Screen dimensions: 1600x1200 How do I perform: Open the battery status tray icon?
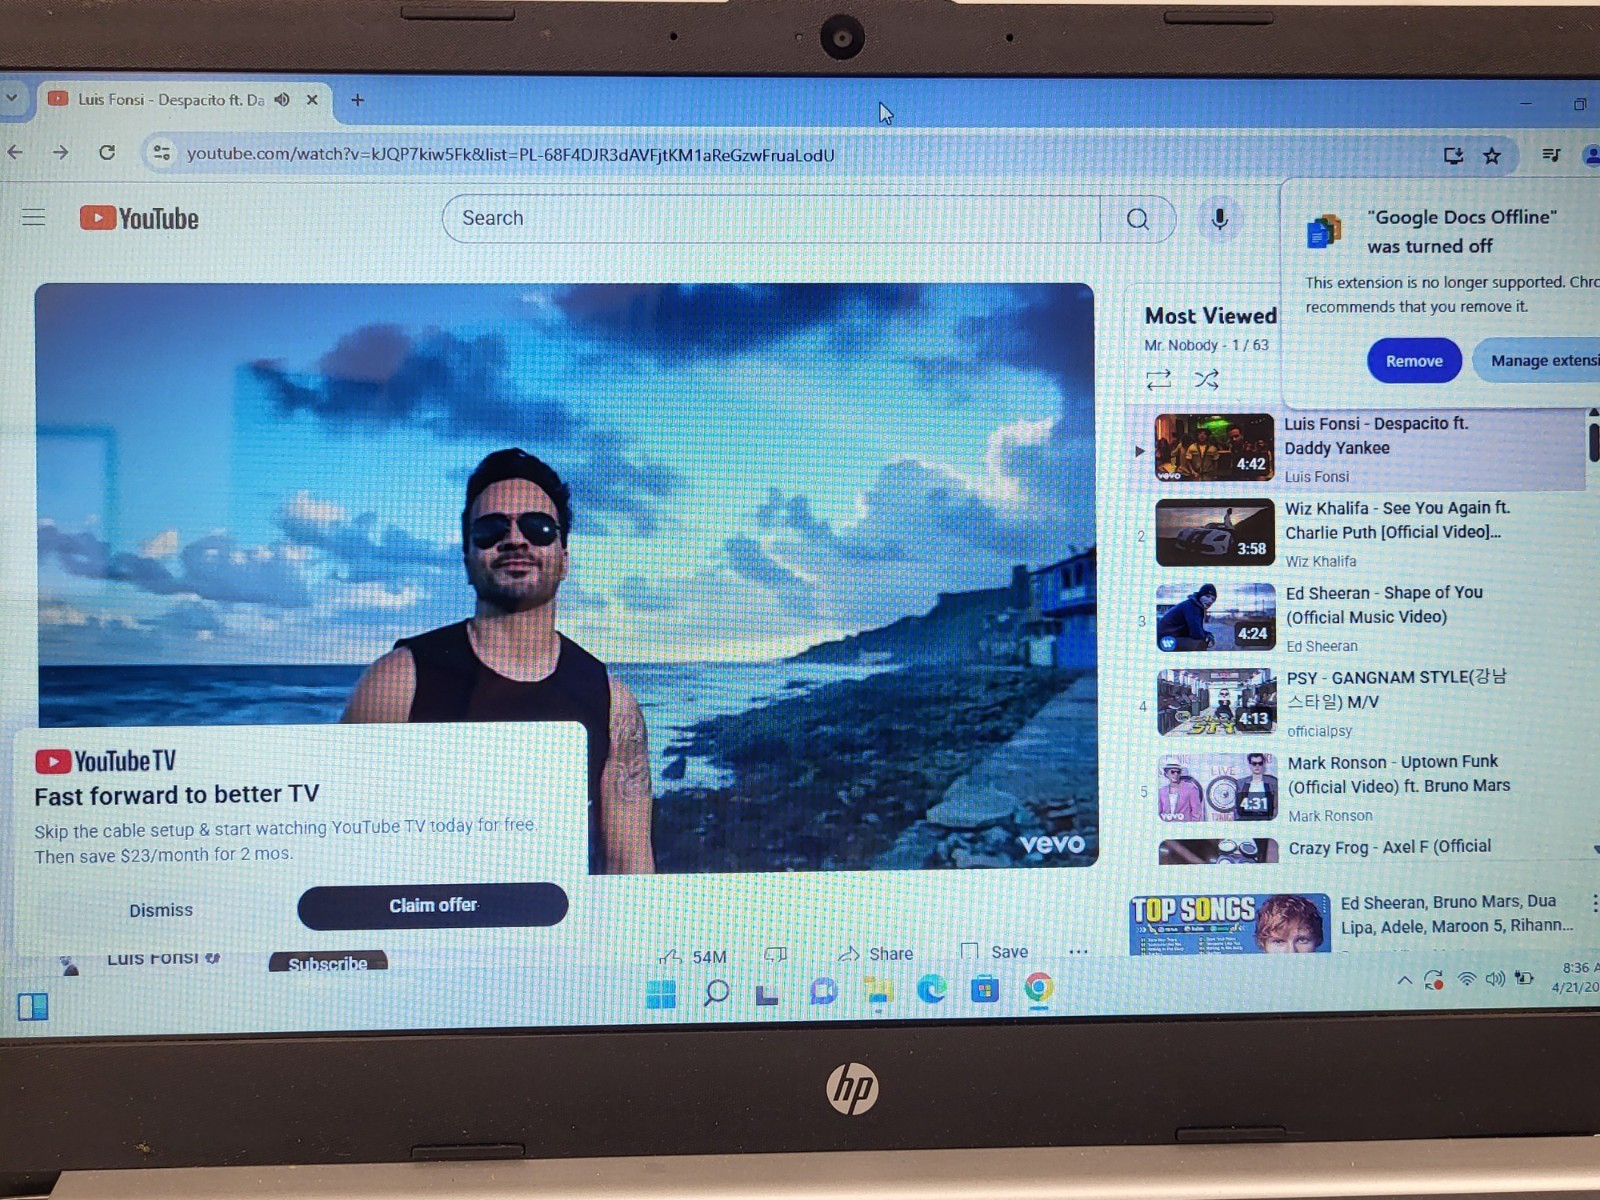pyautogui.click(x=1524, y=977)
